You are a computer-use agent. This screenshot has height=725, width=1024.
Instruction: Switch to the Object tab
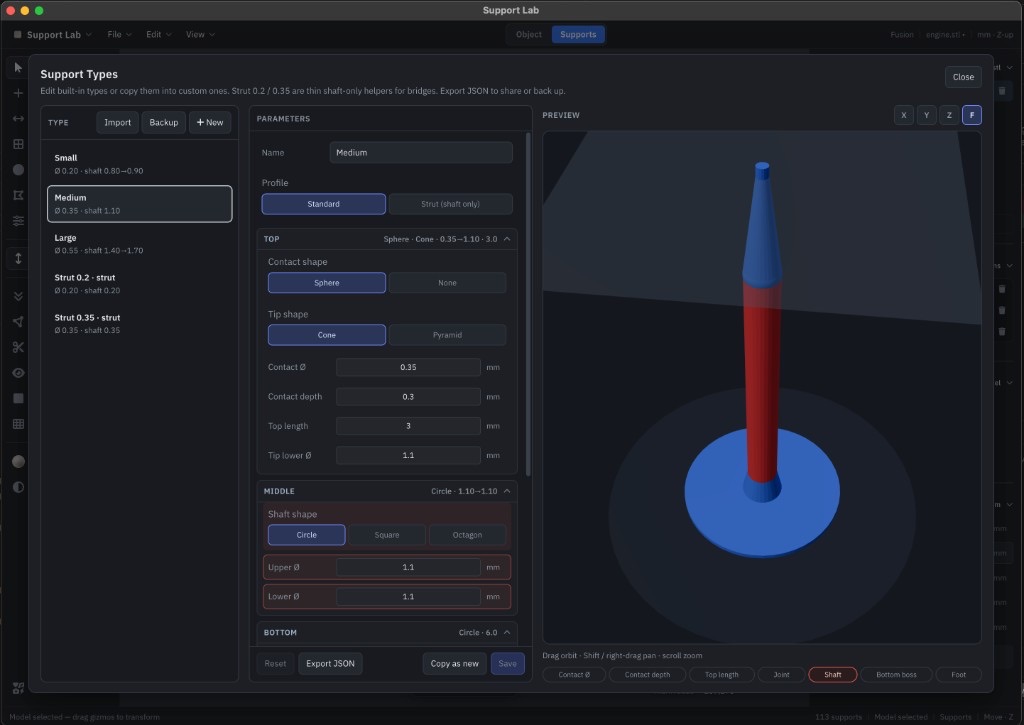528,35
